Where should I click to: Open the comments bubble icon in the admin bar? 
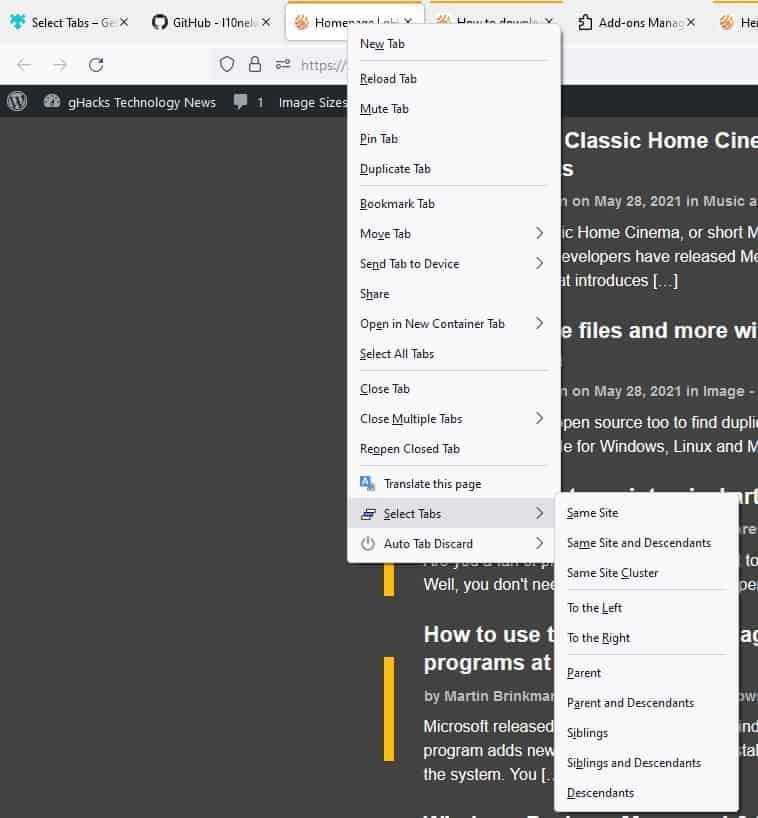240,101
